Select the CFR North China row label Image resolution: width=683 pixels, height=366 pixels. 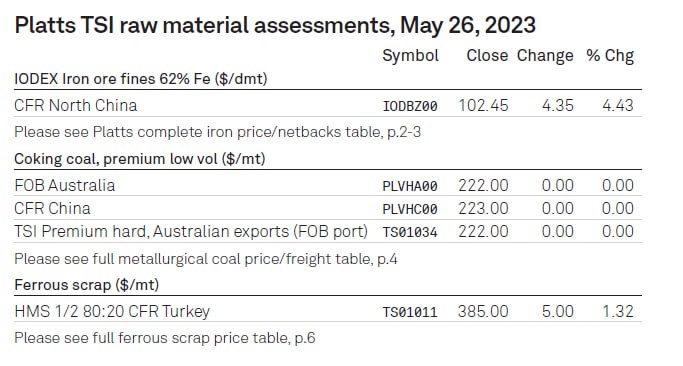pos(75,105)
